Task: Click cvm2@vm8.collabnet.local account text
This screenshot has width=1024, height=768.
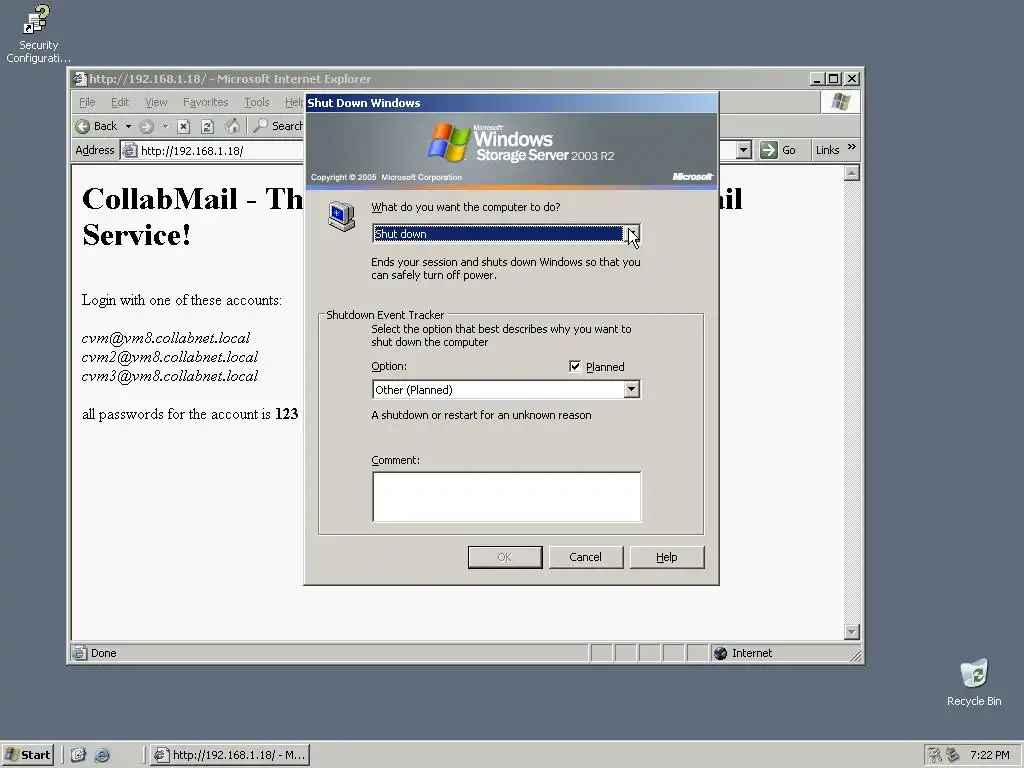Action: [x=170, y=357]
